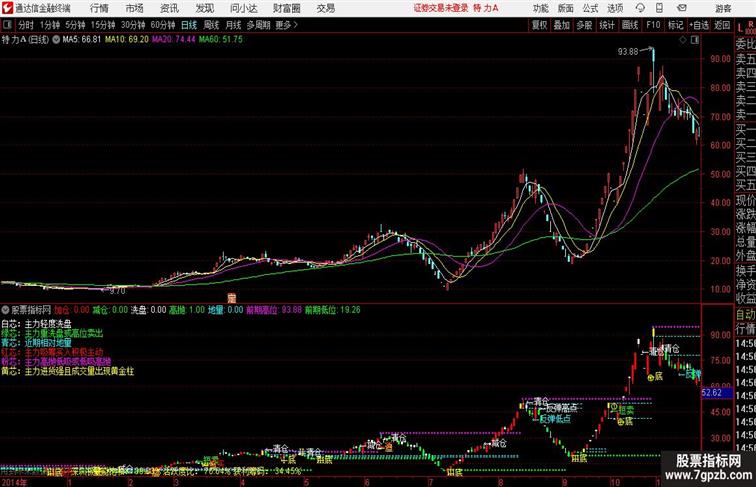Open the 功能 menu

click(541, 8)
